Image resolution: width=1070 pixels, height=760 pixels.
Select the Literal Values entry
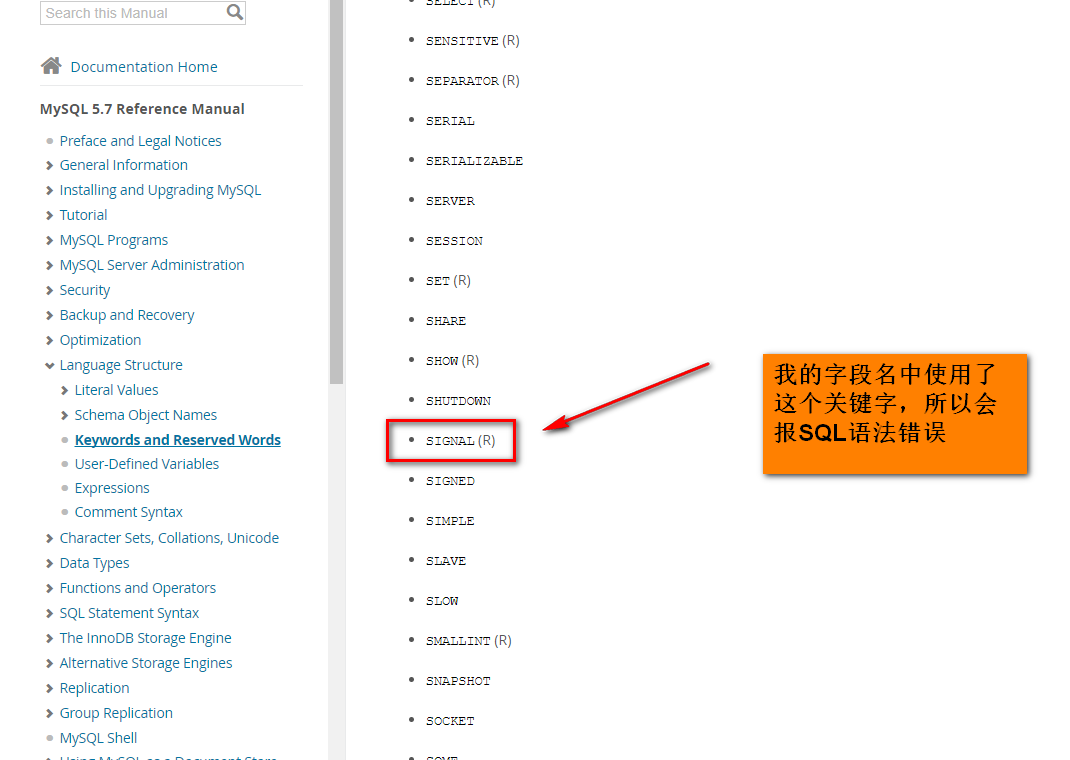(116, 389)
